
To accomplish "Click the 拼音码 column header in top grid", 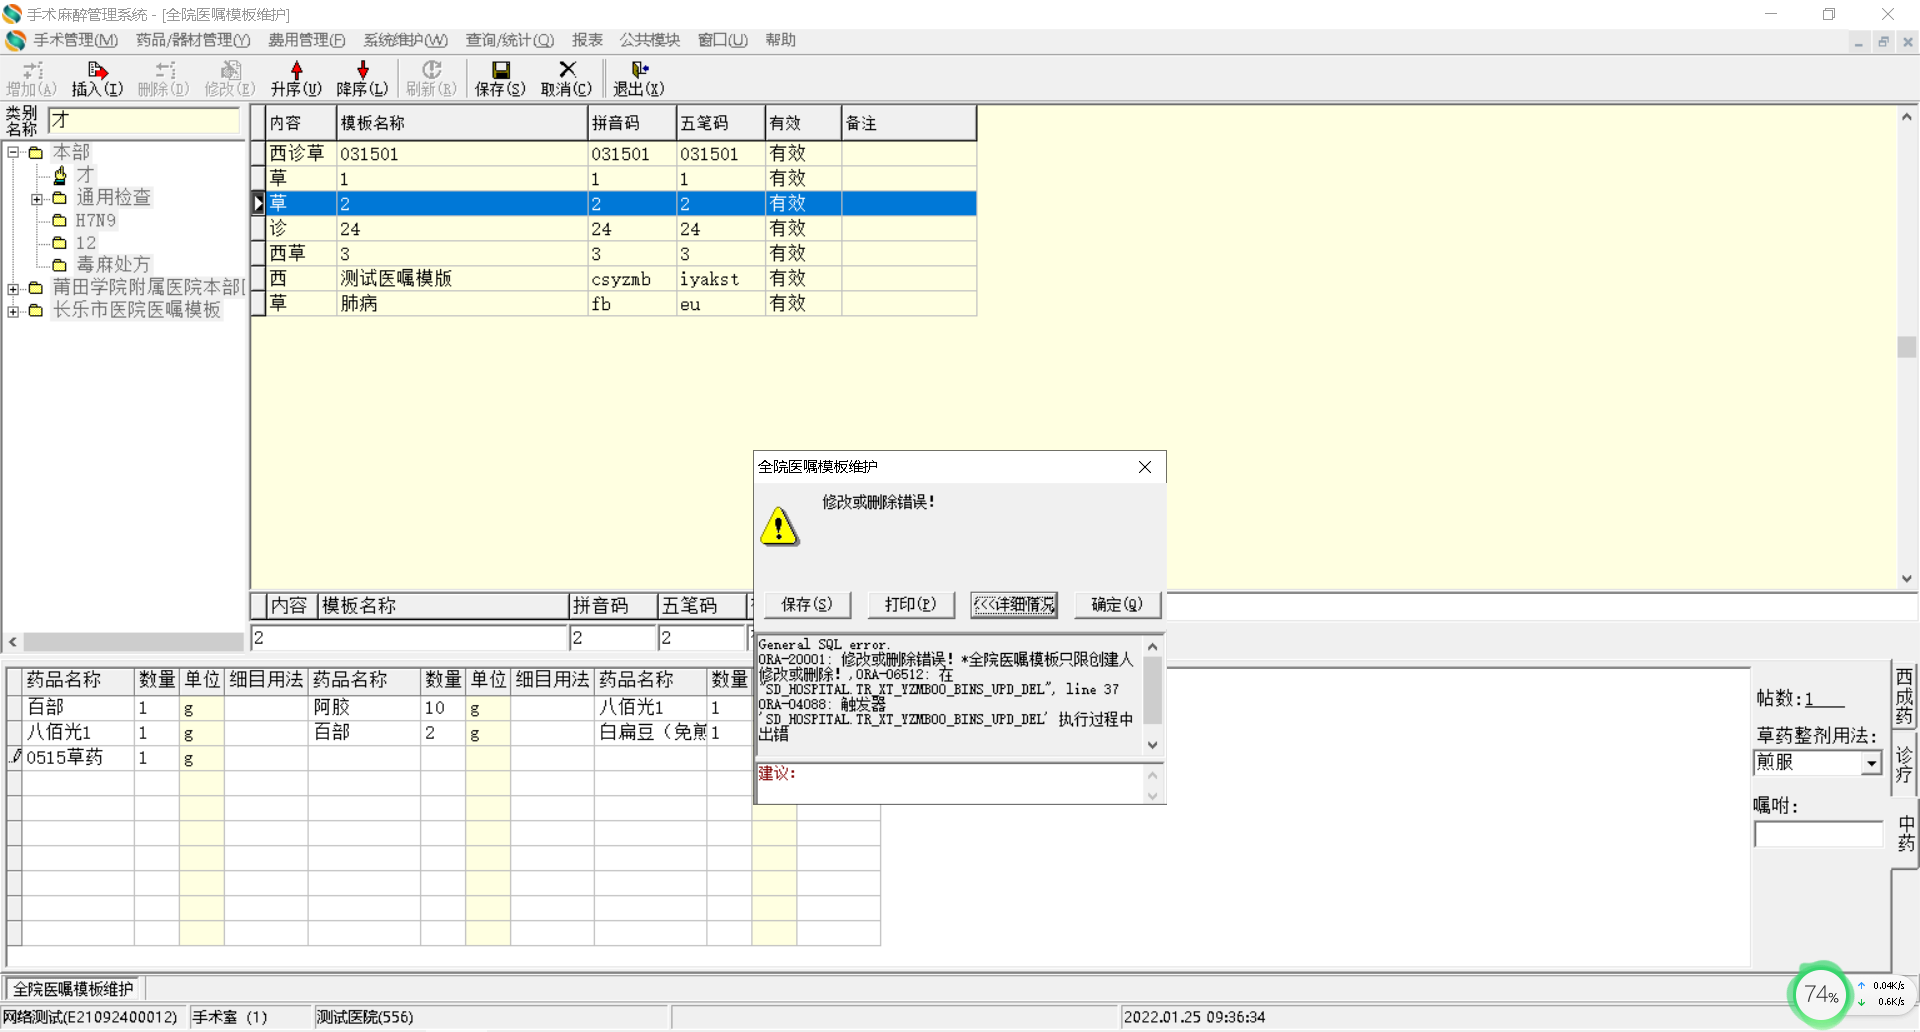I will (631, 123).
